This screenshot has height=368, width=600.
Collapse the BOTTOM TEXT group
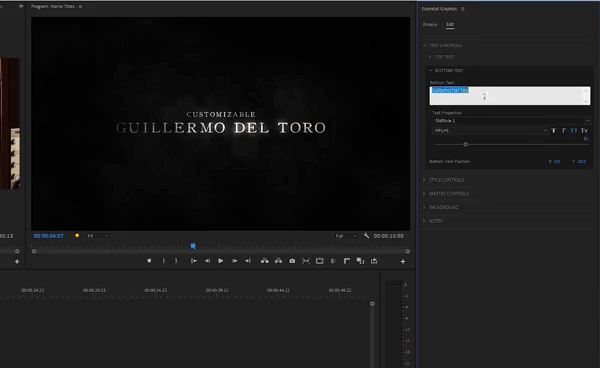click(430, 70)
